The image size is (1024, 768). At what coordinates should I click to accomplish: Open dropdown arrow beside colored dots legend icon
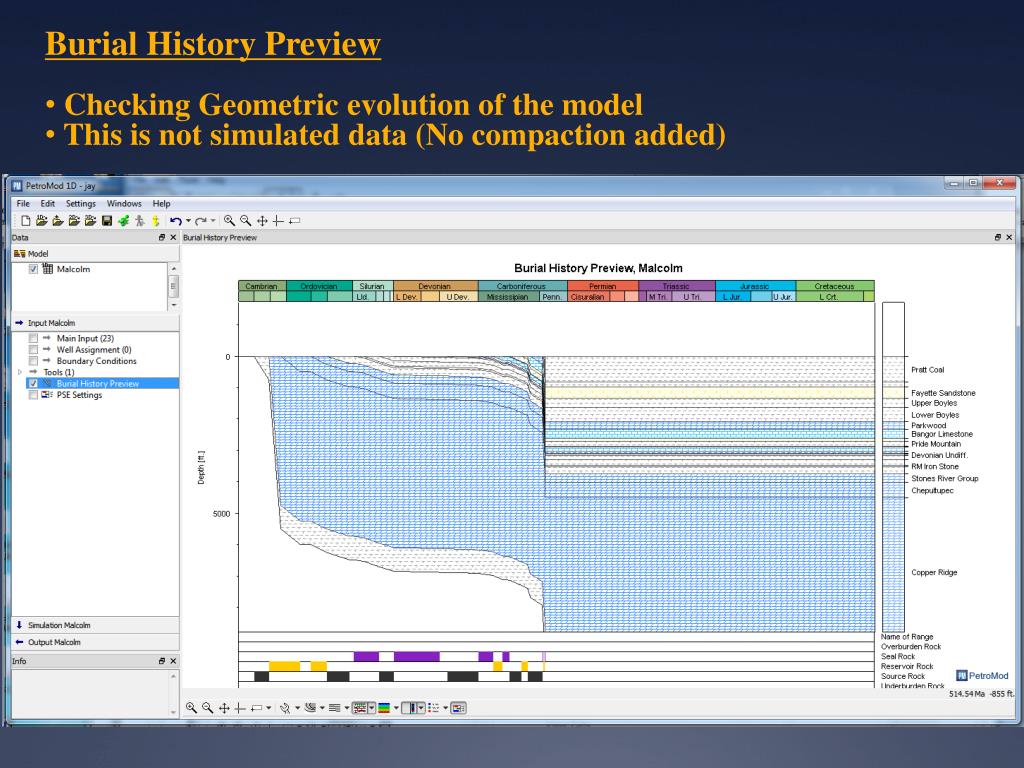click(x=445, y=708)
